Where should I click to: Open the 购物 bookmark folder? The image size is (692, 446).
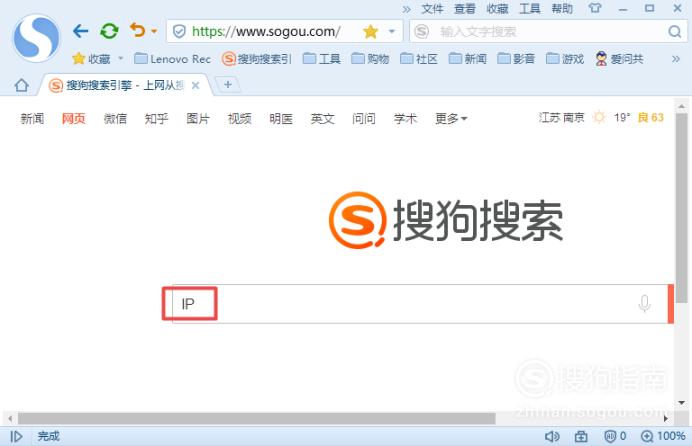tap(370, 59)
